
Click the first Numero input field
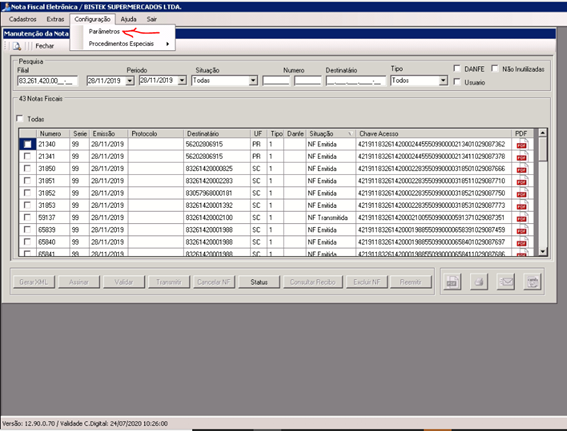tap(276, 81)
